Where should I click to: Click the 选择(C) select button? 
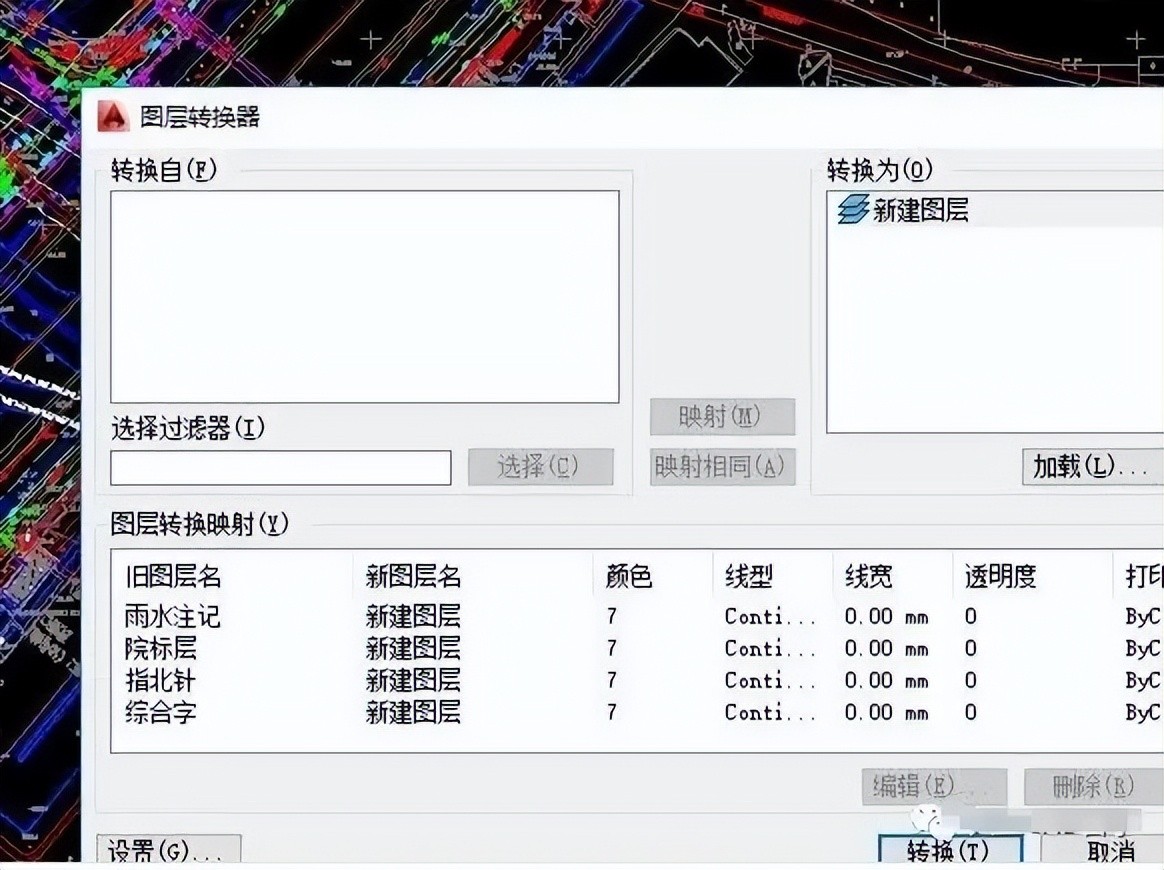(x=540, y=467)
